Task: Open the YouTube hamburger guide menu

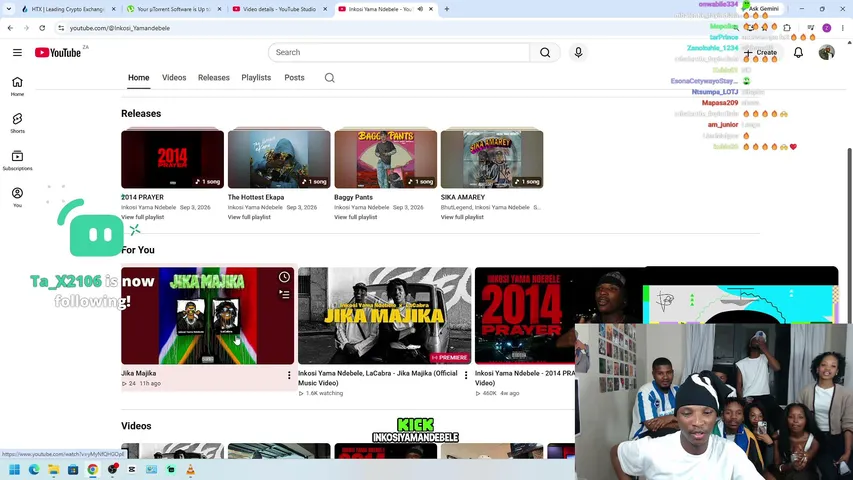Action: click(17, 52)
